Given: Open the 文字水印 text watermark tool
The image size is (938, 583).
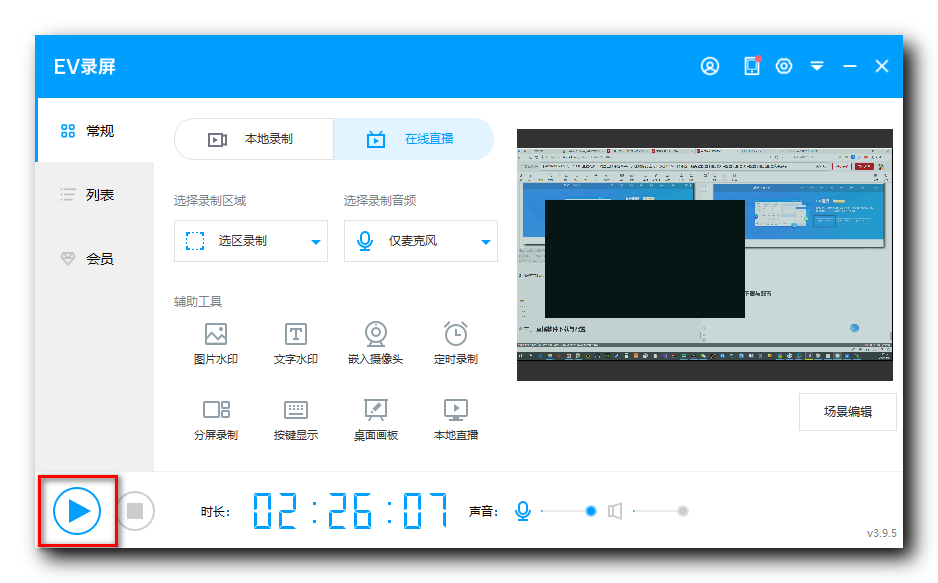Looking at the screenshot, I should [x=296, y=342].
